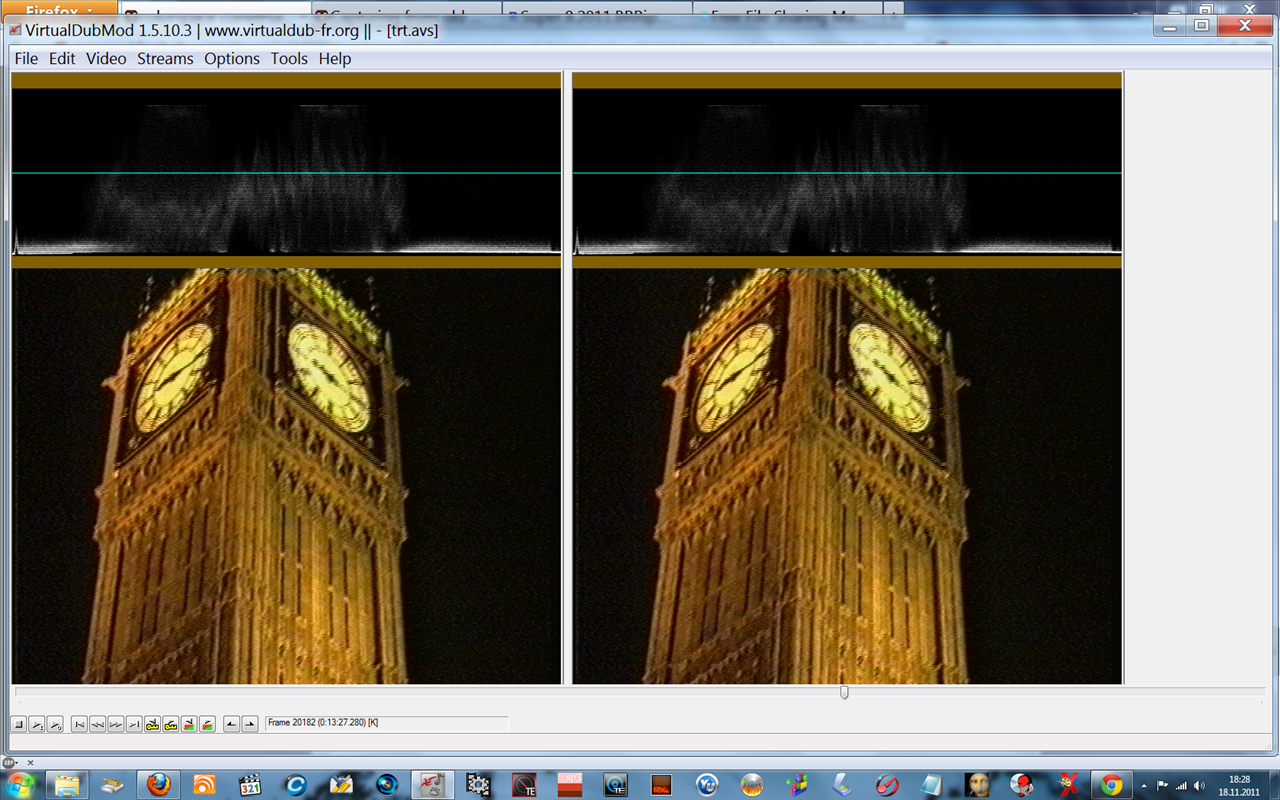Viewport: 1280px width, 800px height.
Task: Go to the previous keyframe
Action: pos(152,724)
